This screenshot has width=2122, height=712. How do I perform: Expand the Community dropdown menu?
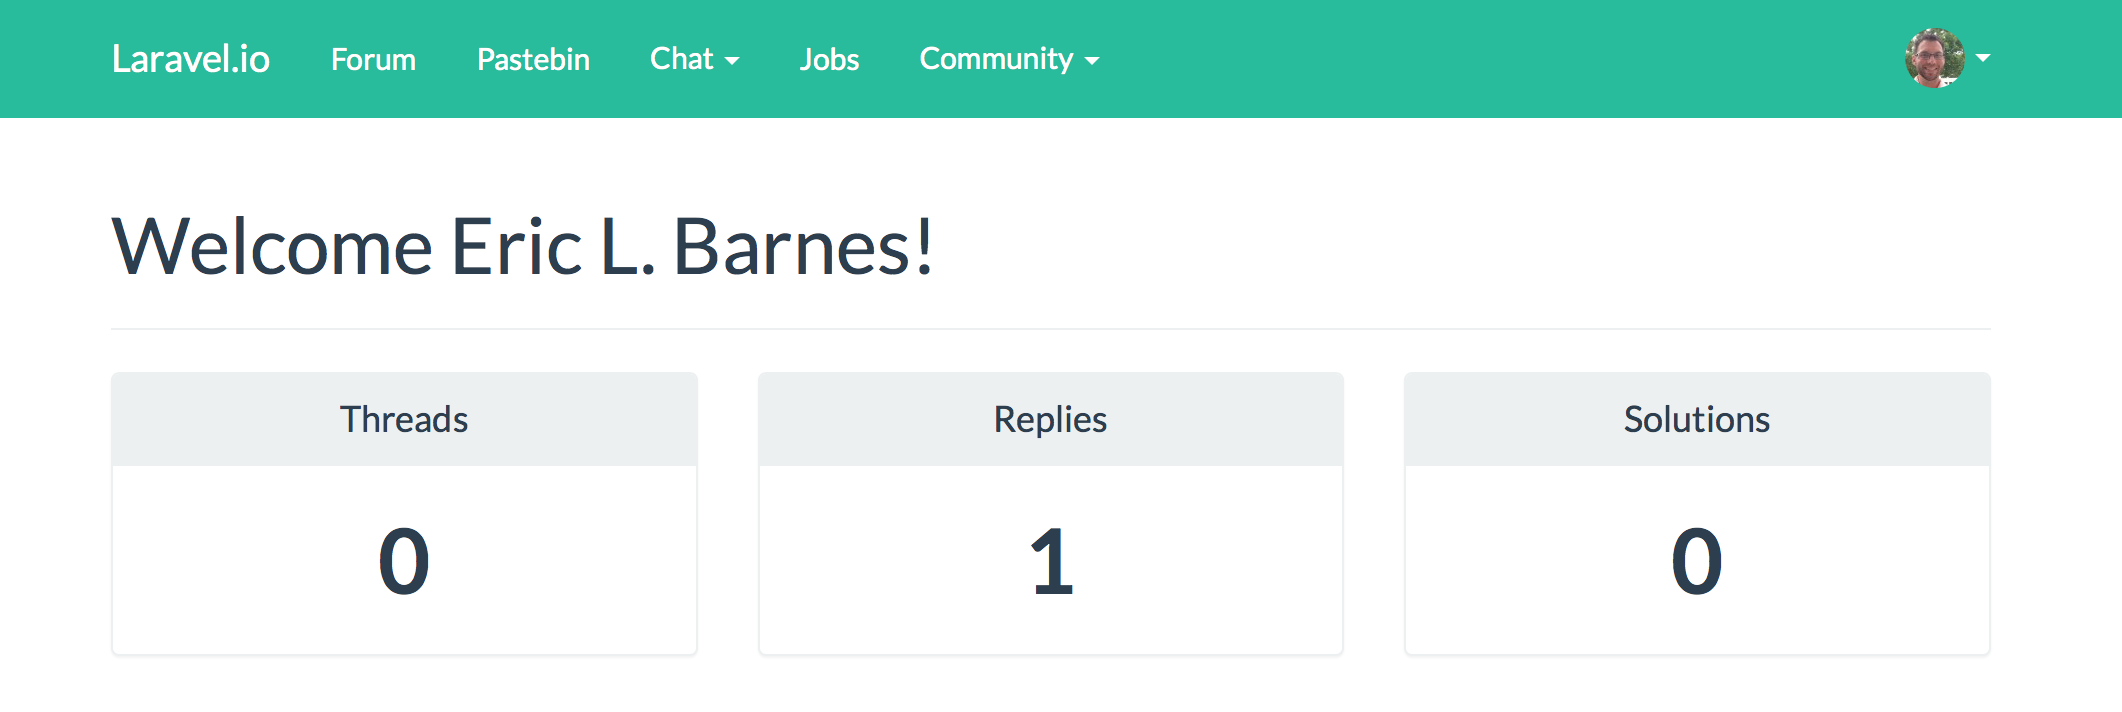point(1009,59)
